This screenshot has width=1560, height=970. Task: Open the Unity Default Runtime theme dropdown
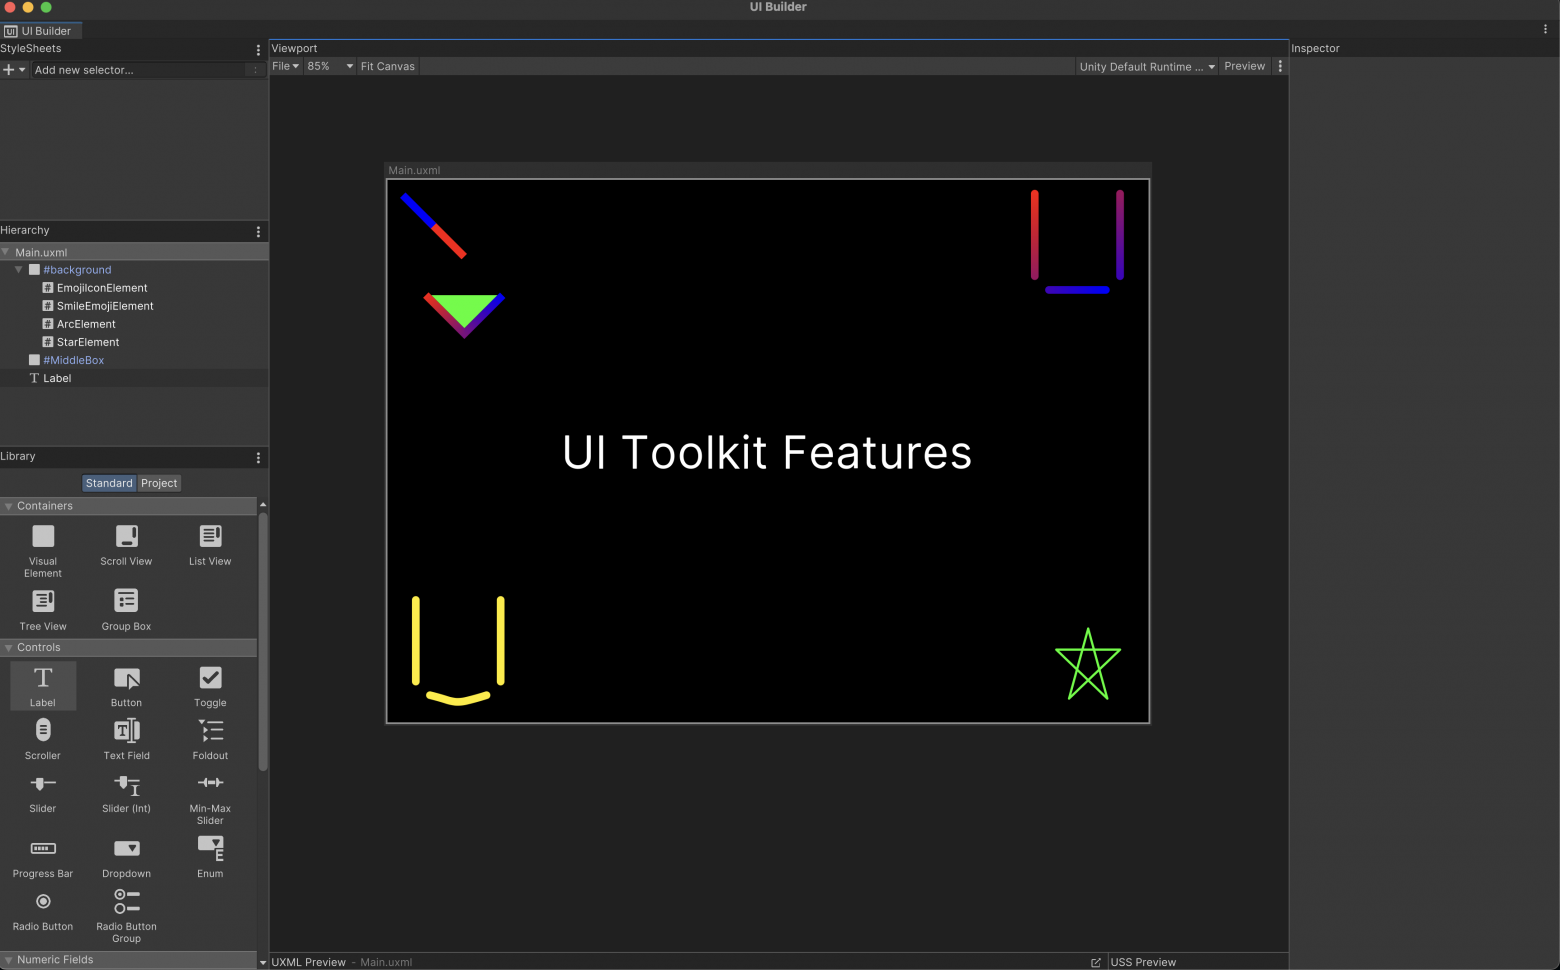click(x=1147, y=67)
